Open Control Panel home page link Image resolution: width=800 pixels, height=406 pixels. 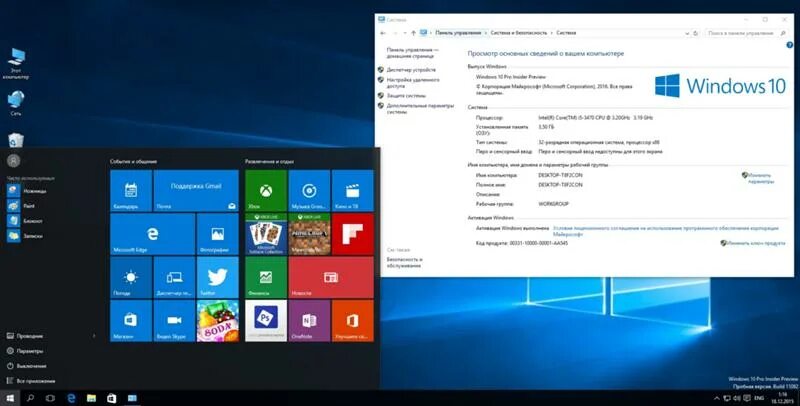(x=412, y=53)
